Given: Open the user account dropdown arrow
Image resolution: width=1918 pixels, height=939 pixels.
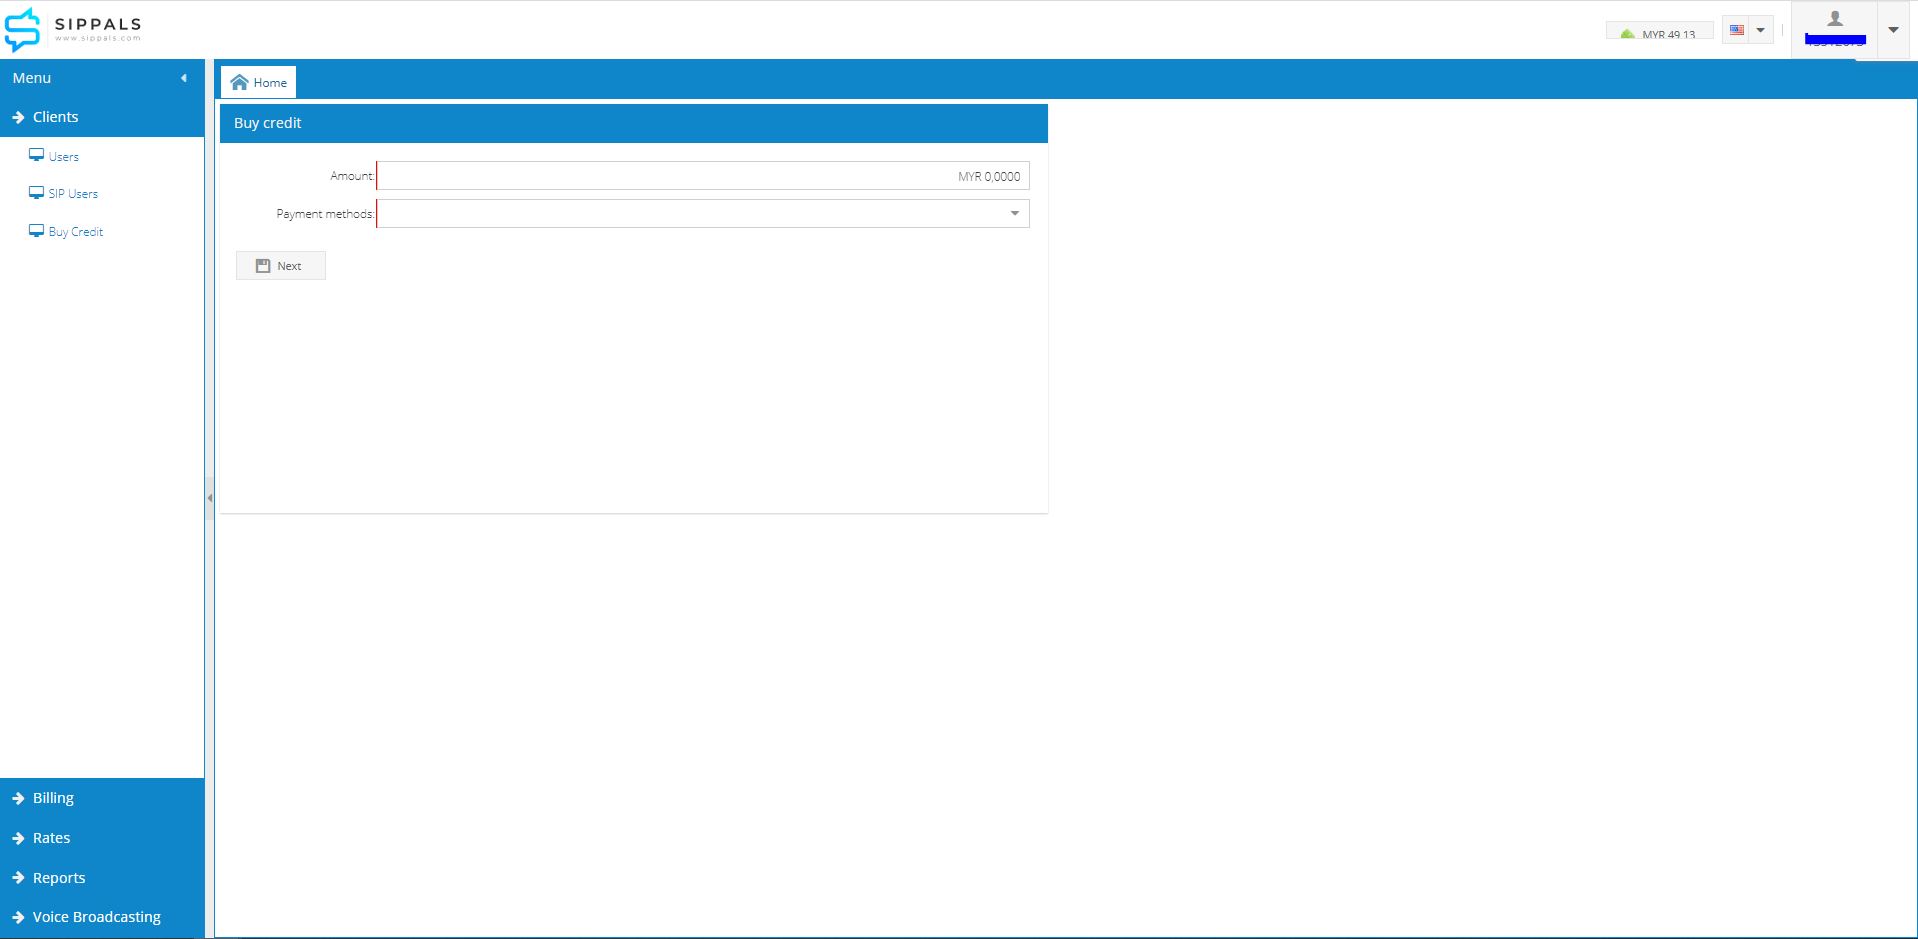Looking at the screenshot, I should 1893,30.
